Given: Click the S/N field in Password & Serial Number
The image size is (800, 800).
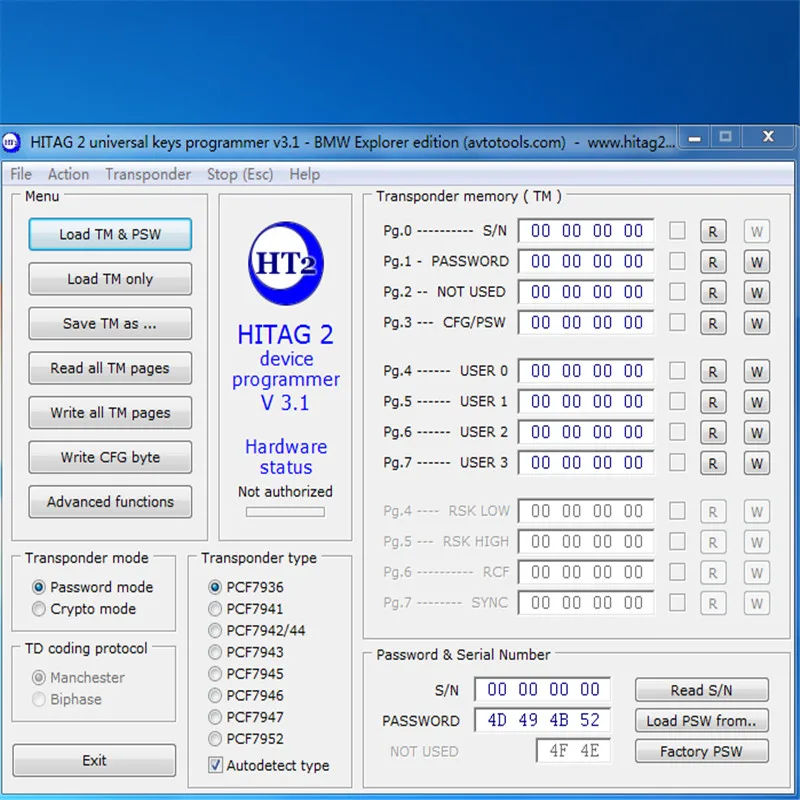Looking at the screenshot, I should (x=542, y=689).
